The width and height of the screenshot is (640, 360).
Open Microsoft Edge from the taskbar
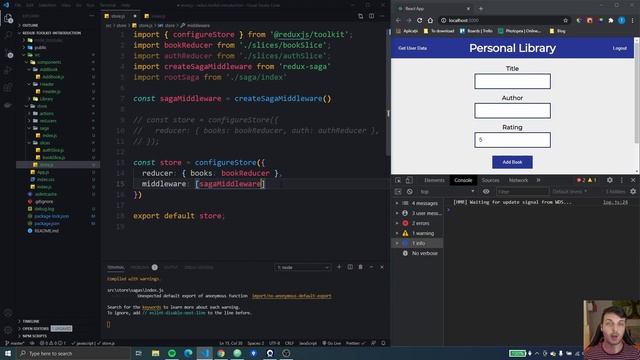pos(188,353)
